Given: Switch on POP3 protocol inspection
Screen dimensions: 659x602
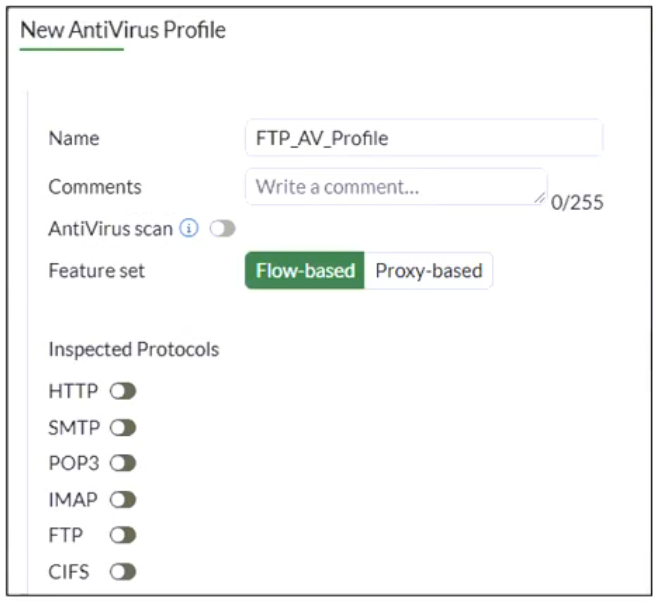Looking at the screenshot, I should (x=123, y=464).
